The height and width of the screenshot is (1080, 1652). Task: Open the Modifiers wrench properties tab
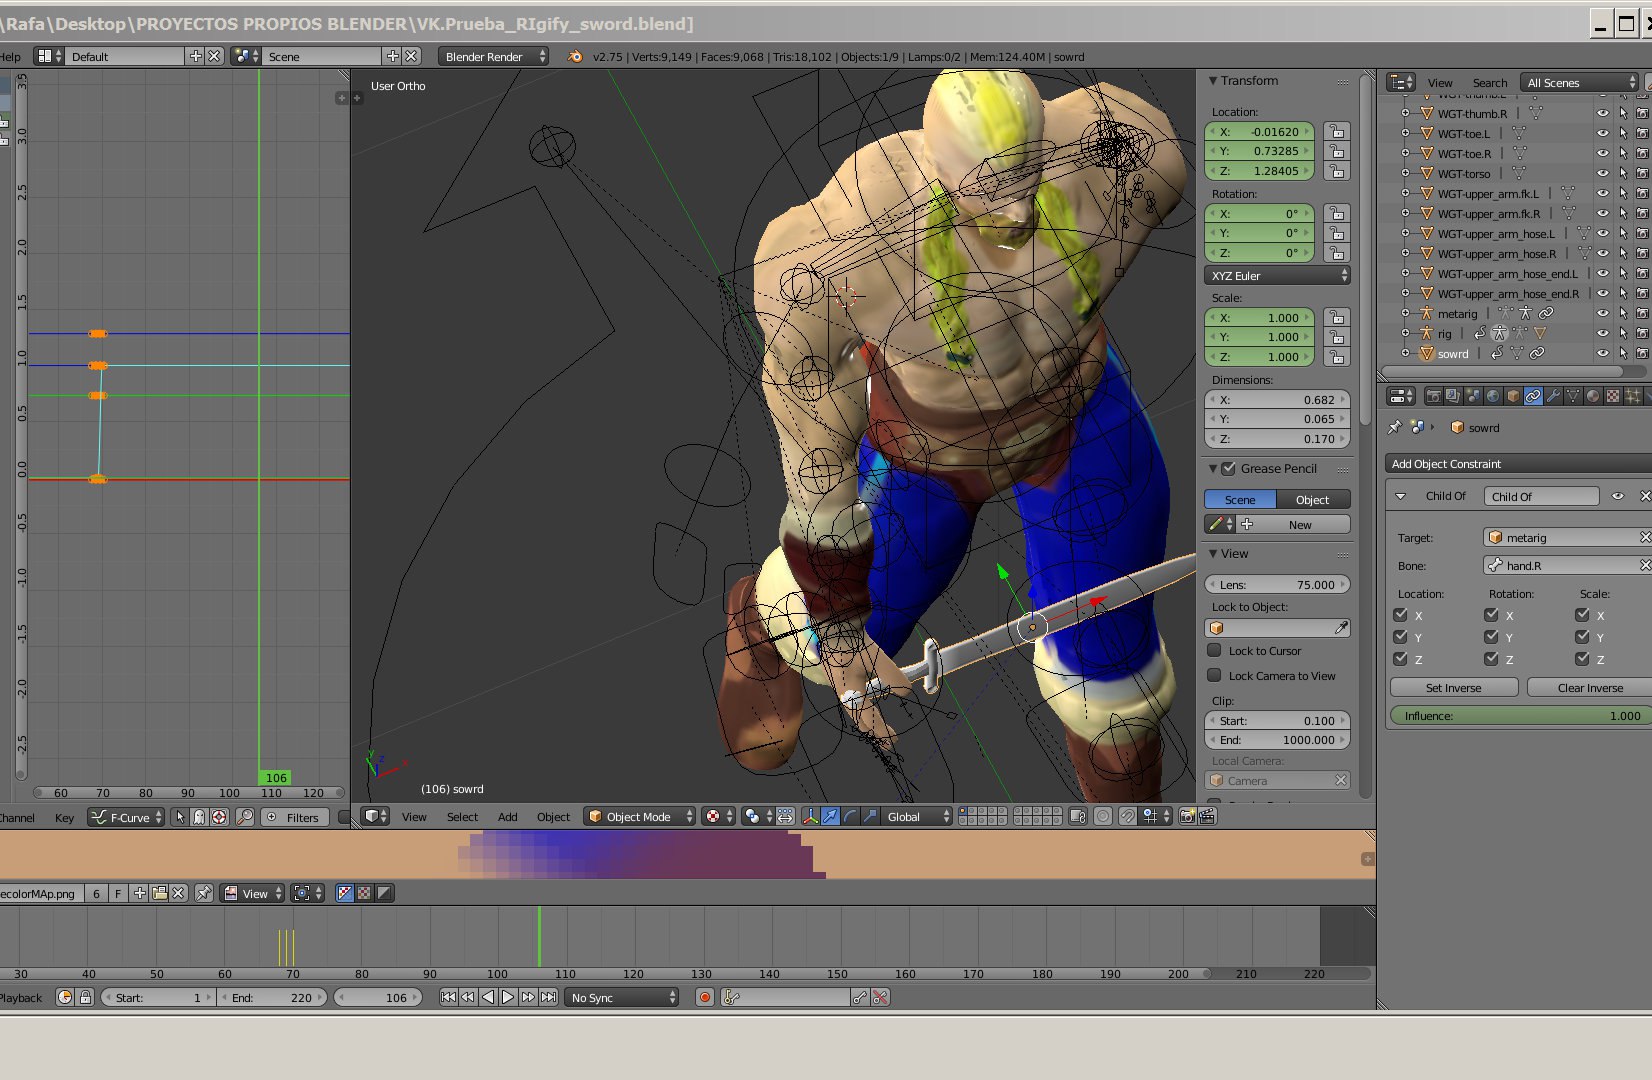pos(1553,397)
